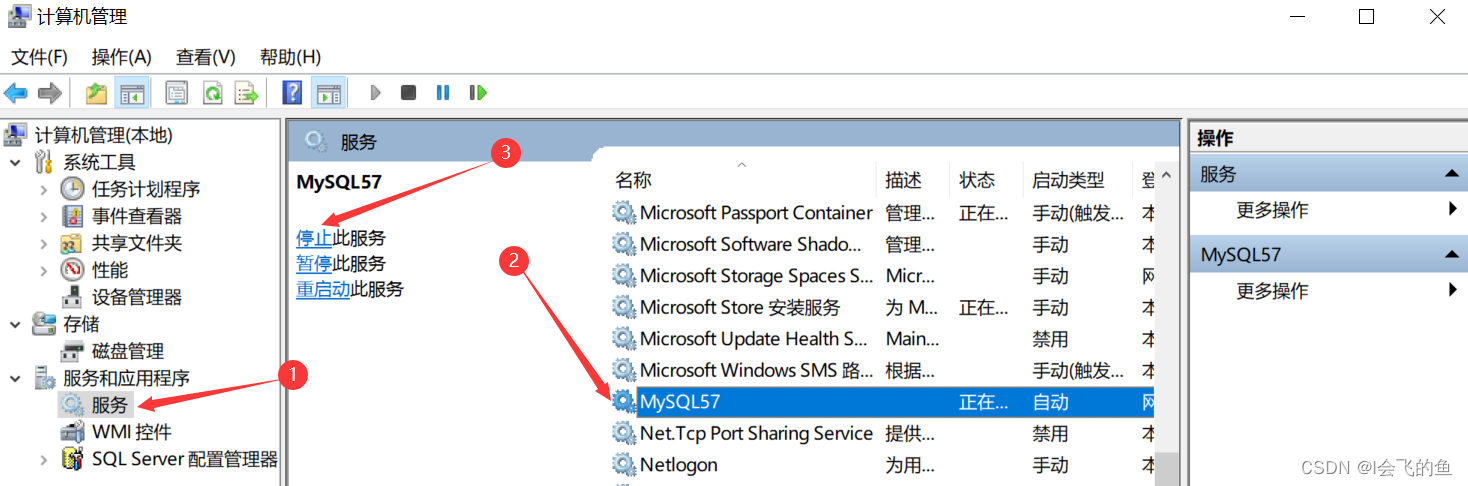Select the Microsoft Windows SMS 路... row
Image resolution: width=1468 pixels, height=486 pixels.
coord(881,370)
